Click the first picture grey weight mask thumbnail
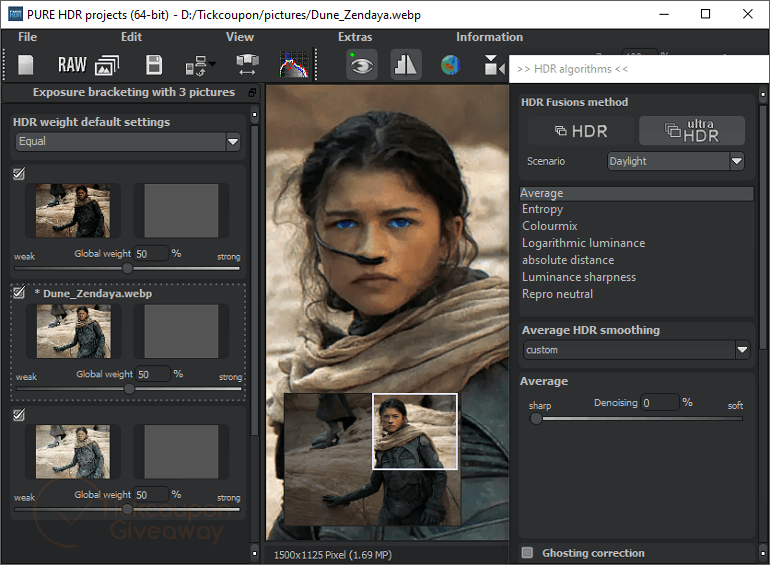 181,211
